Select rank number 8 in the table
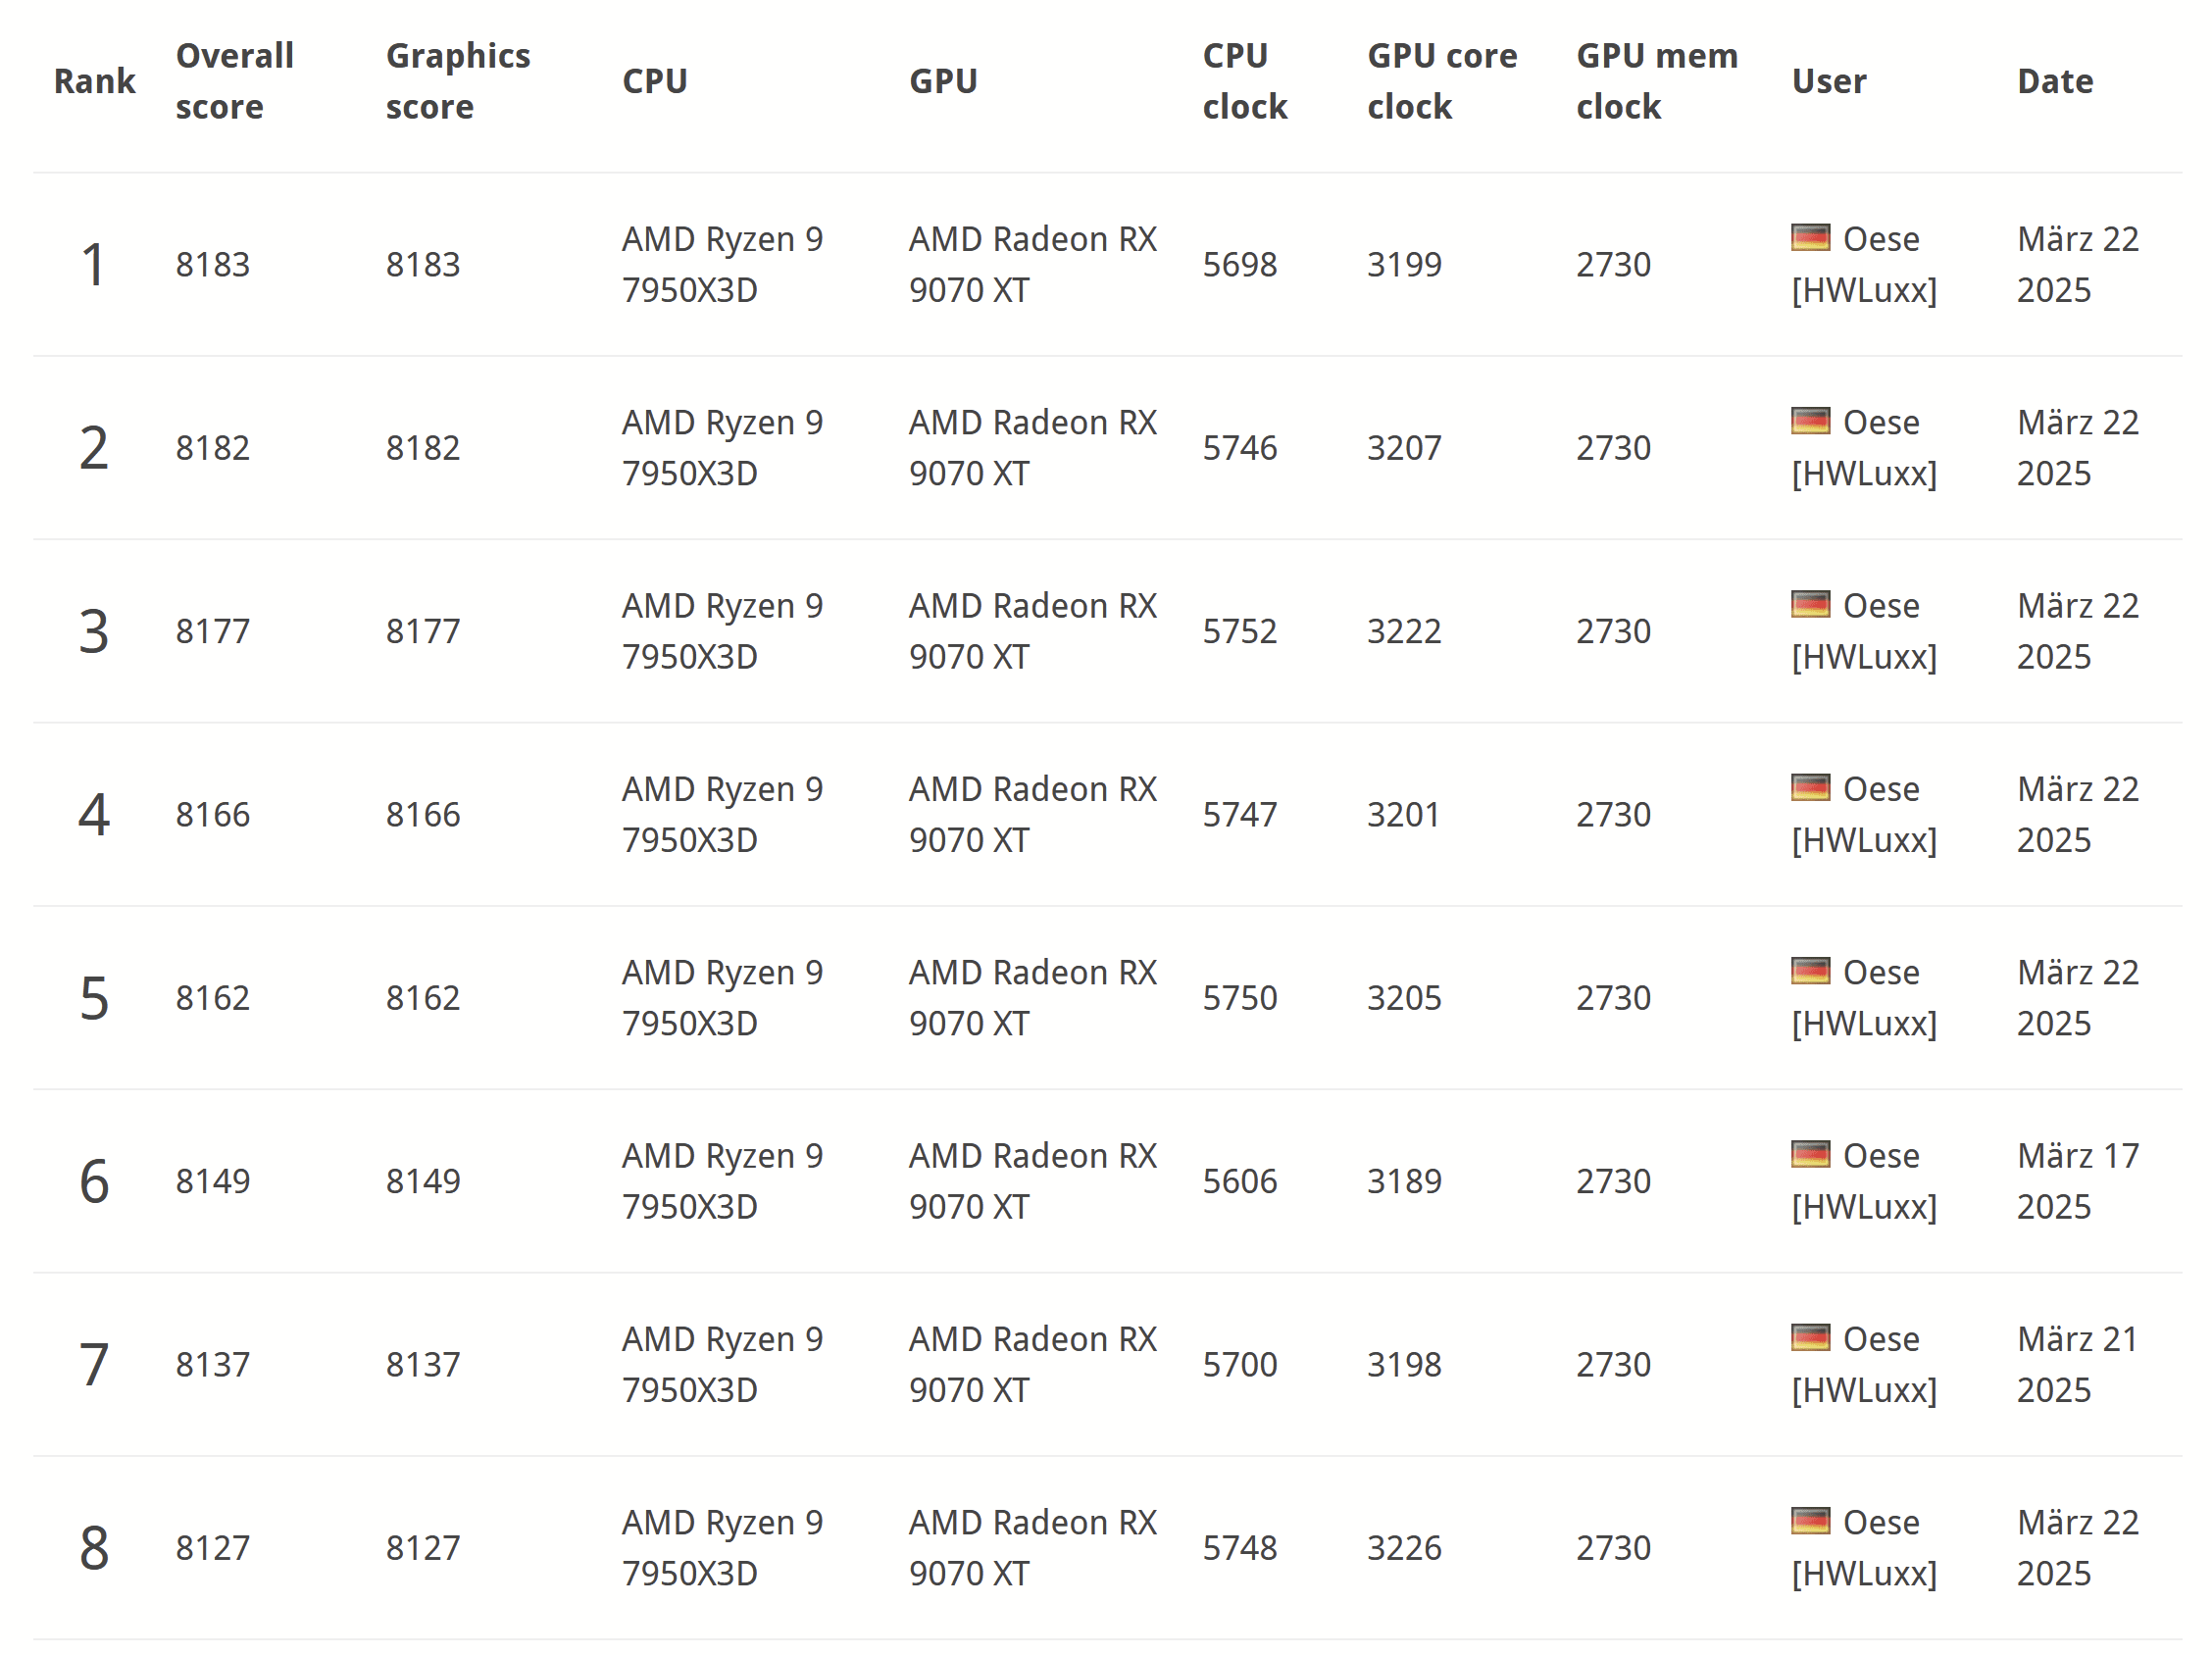Screen dimensions: 2212x1655 click(x=94, y=1548)
